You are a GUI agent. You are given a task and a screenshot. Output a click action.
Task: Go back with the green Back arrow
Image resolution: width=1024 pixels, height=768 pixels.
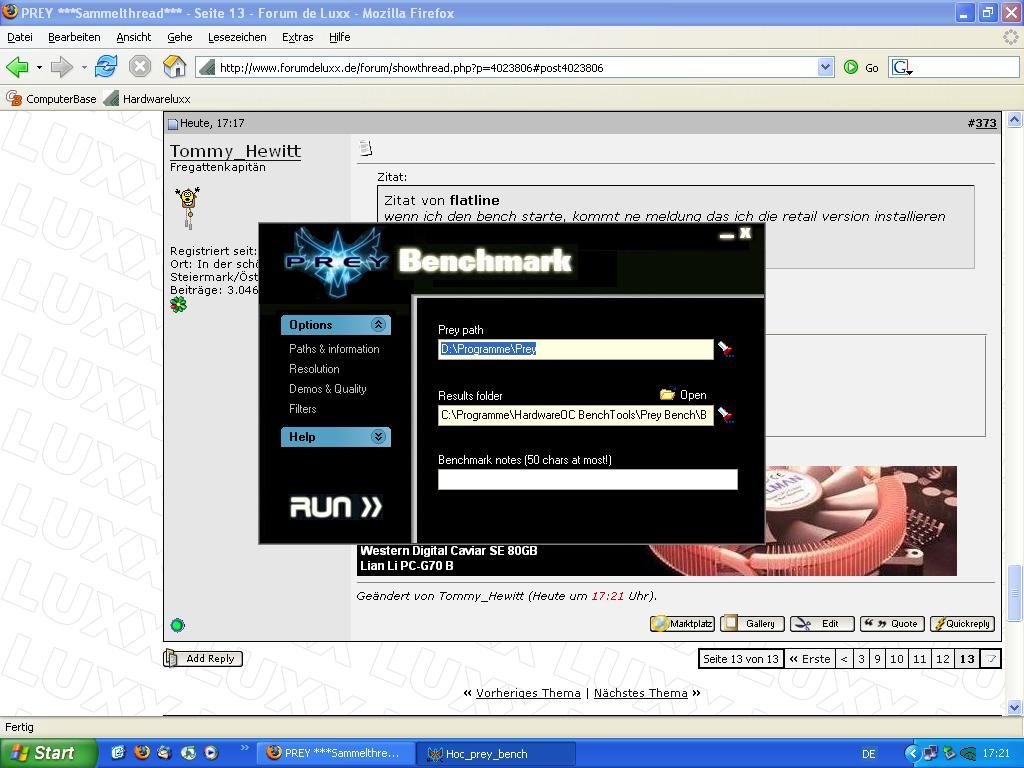17,67
